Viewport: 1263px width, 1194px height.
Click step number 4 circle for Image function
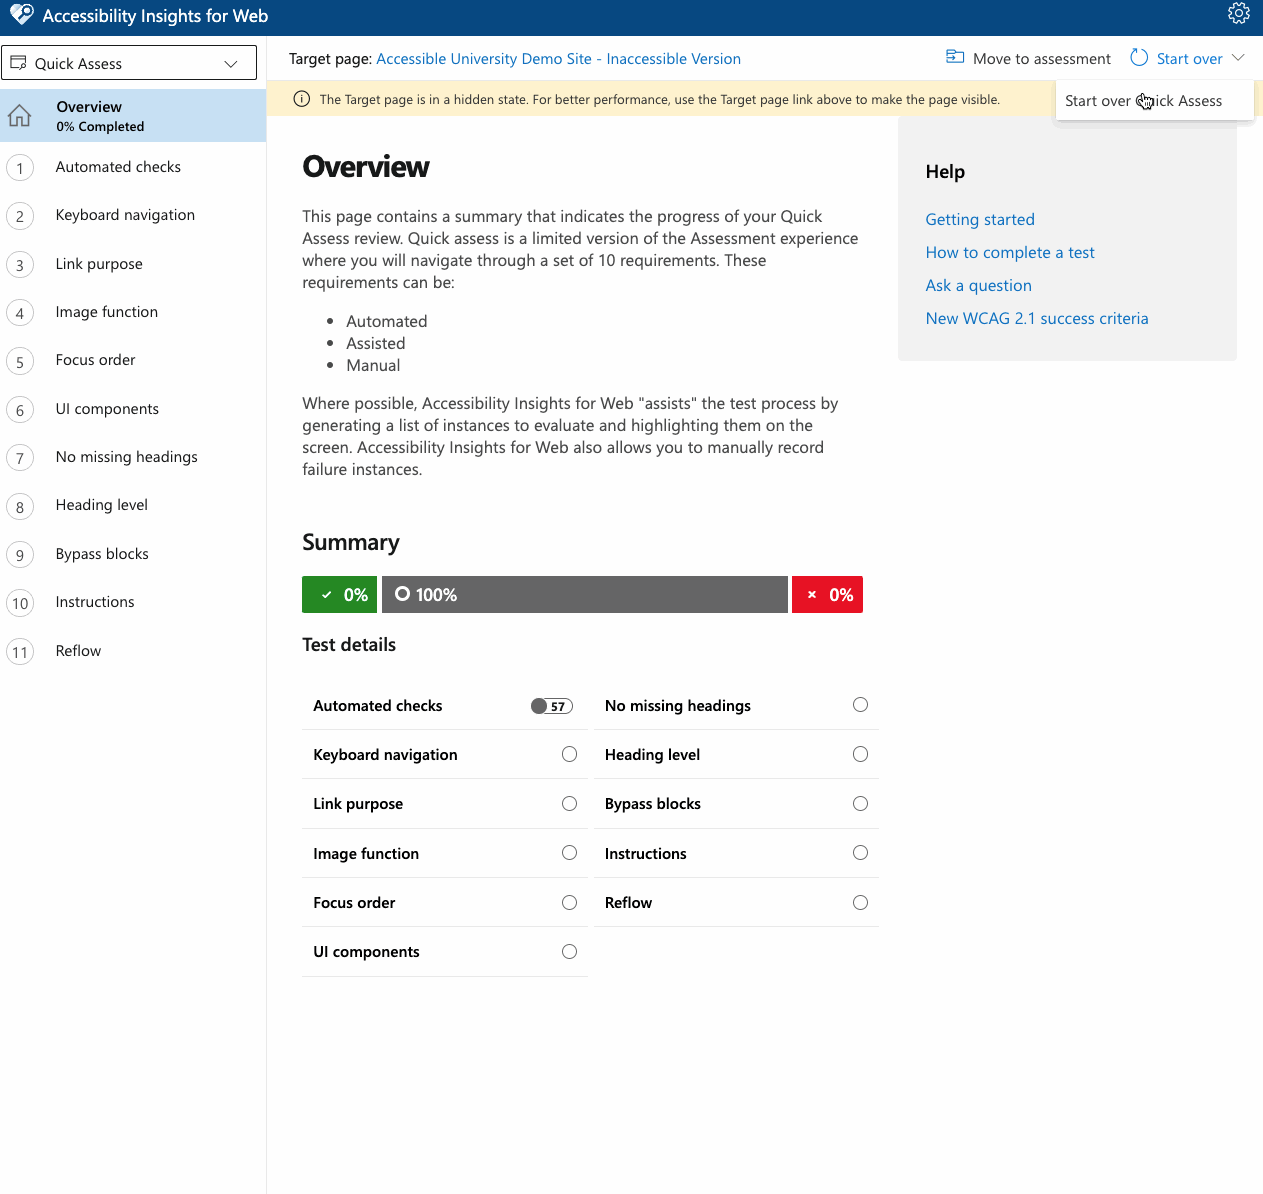click(x=20, y=313)
